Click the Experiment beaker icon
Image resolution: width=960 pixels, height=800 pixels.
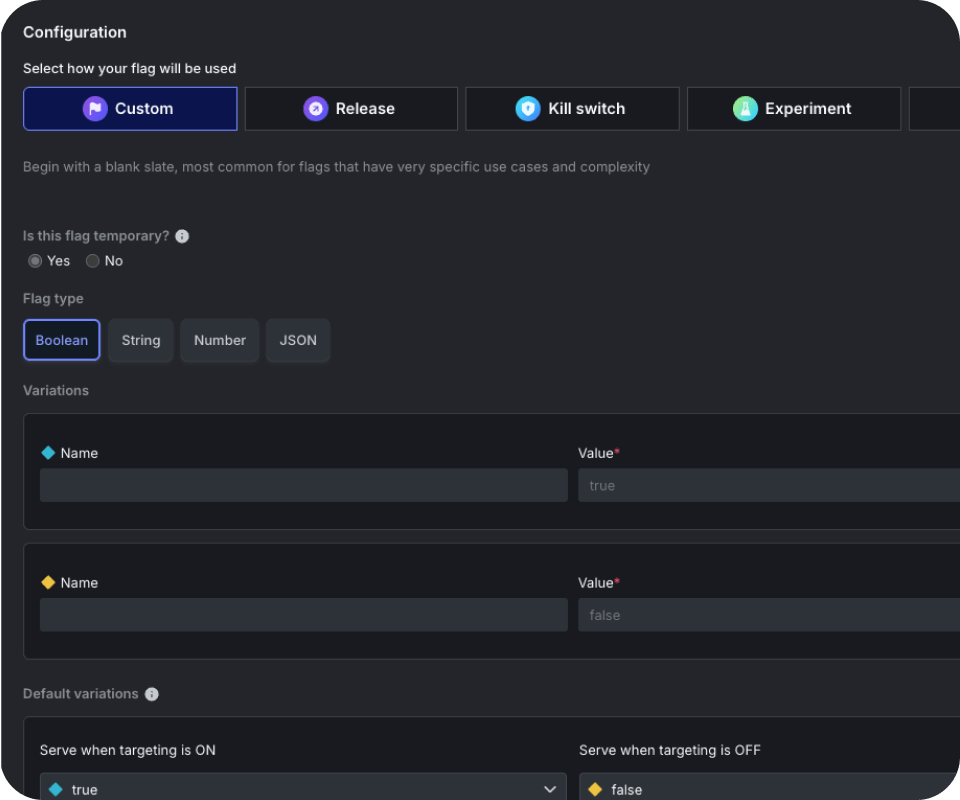[745, 109]
